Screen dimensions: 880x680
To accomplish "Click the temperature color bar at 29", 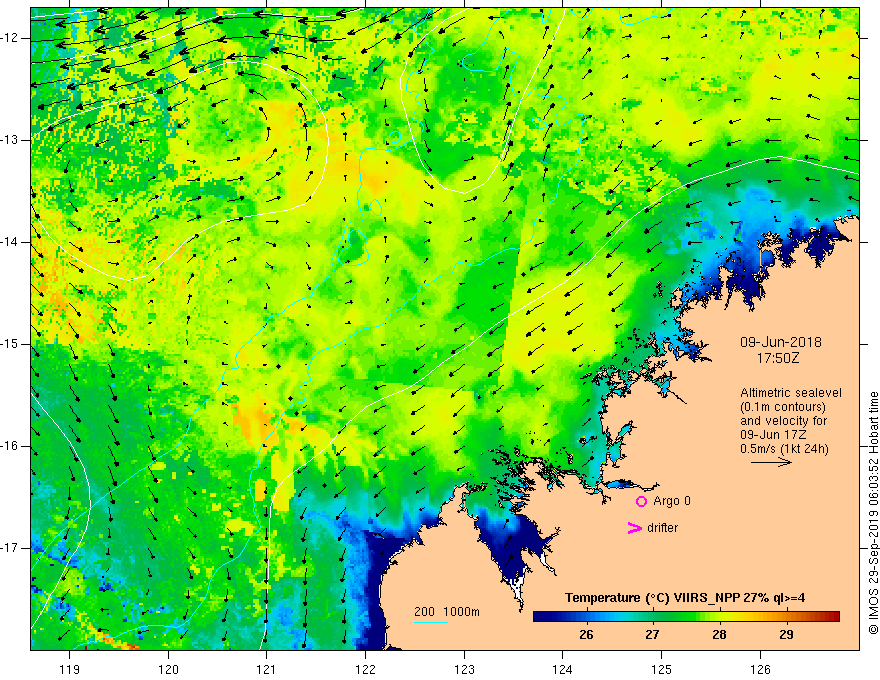I will [786, 617].
